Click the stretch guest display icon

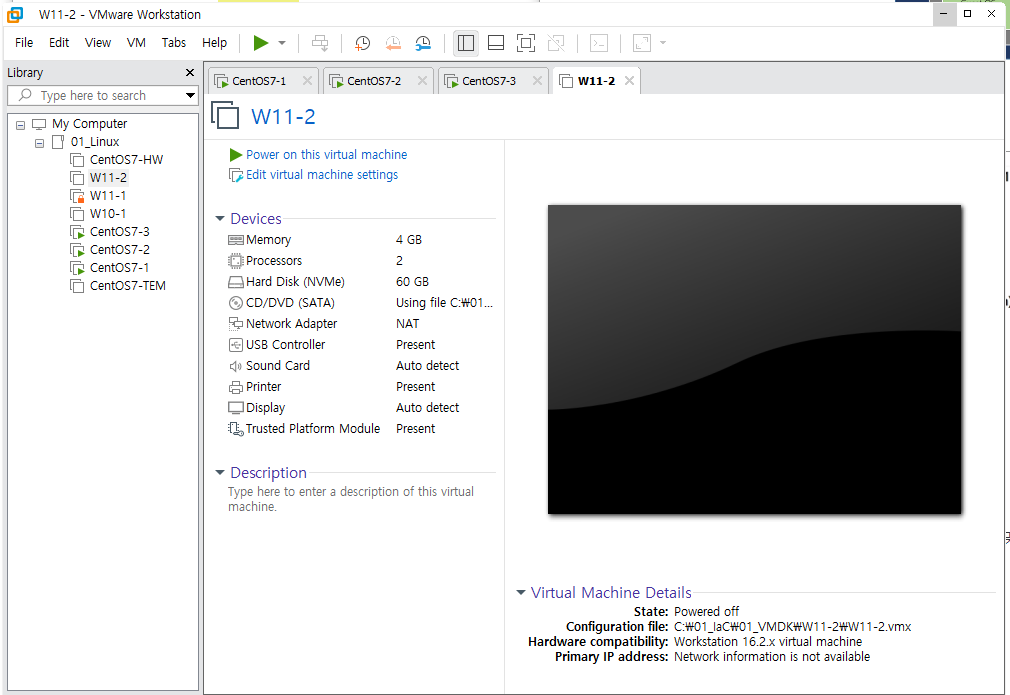642,43
